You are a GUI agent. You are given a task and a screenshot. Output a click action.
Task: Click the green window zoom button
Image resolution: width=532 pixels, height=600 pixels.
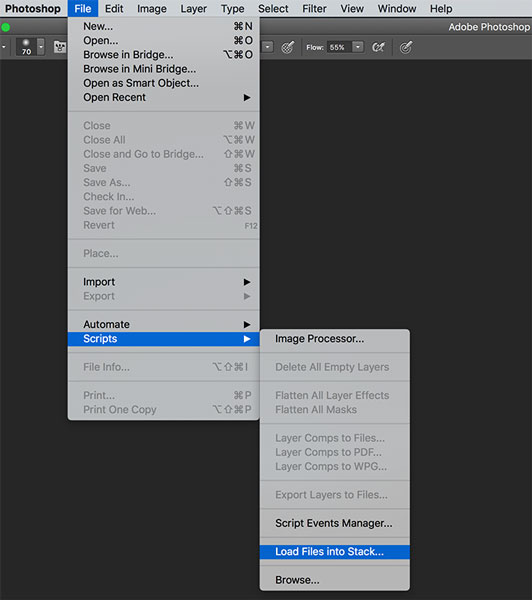coord(6,27)
